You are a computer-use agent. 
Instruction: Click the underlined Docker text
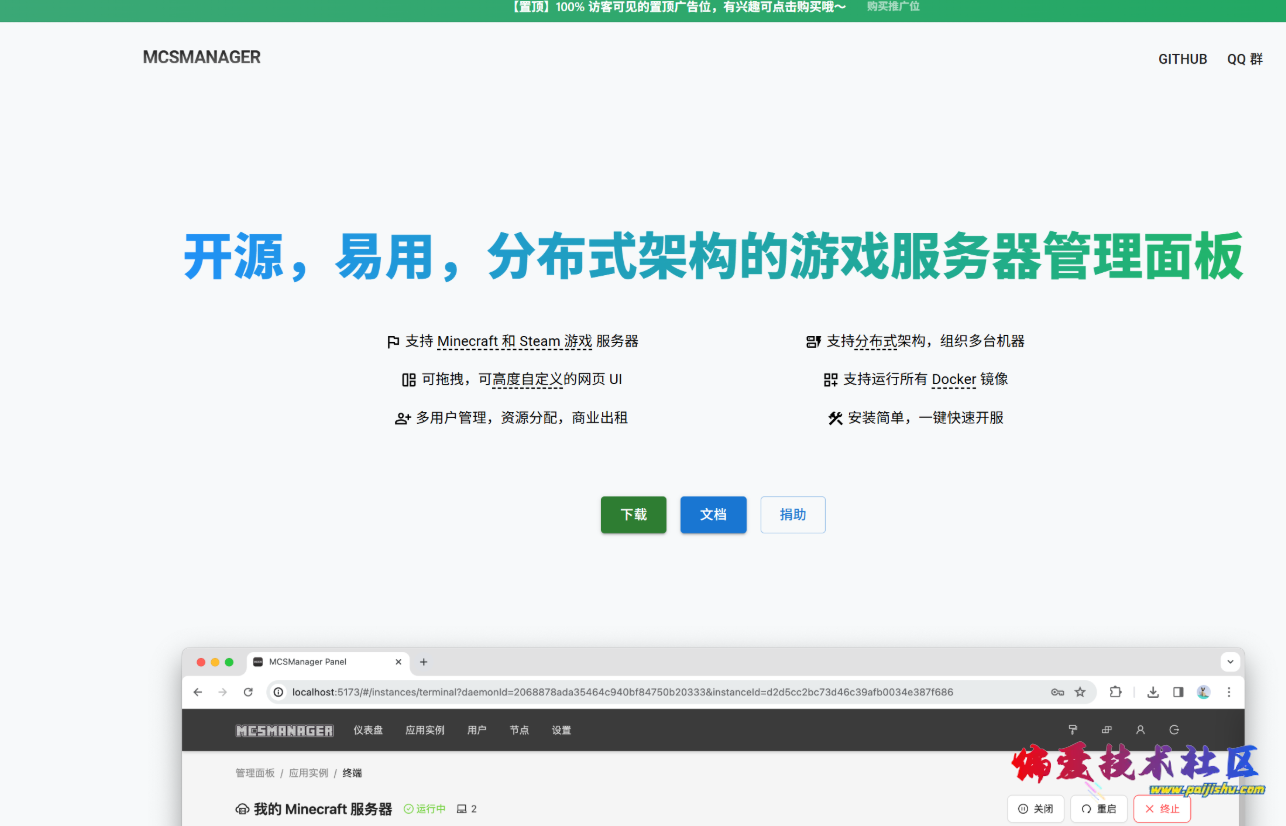coord(954,379)
